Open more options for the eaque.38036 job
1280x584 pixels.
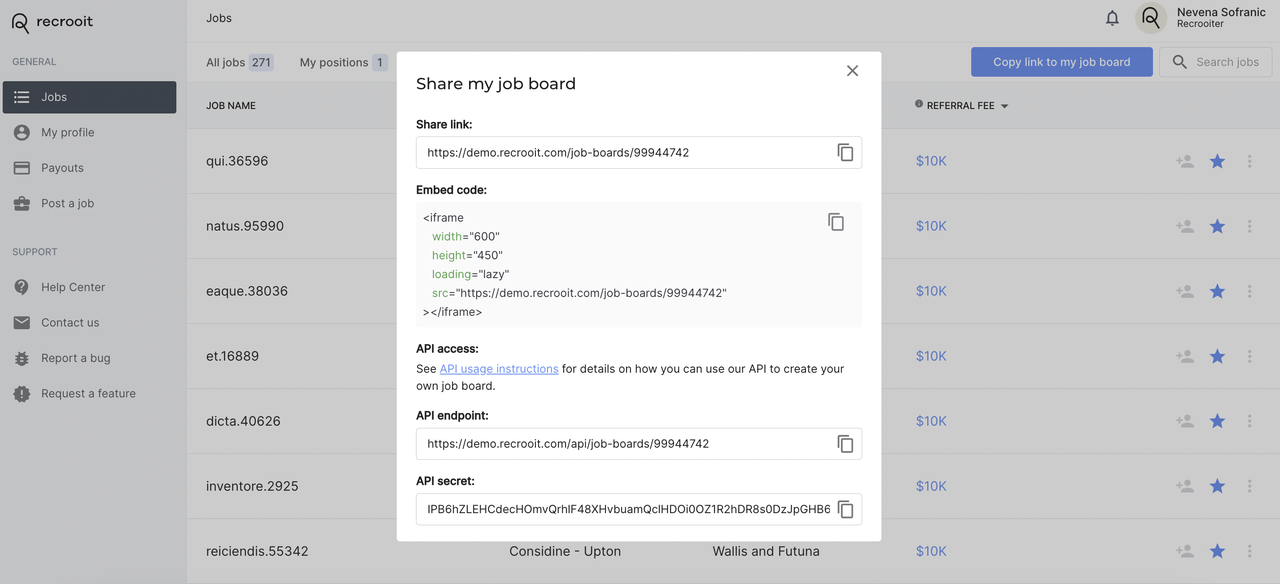[1249, 291]
